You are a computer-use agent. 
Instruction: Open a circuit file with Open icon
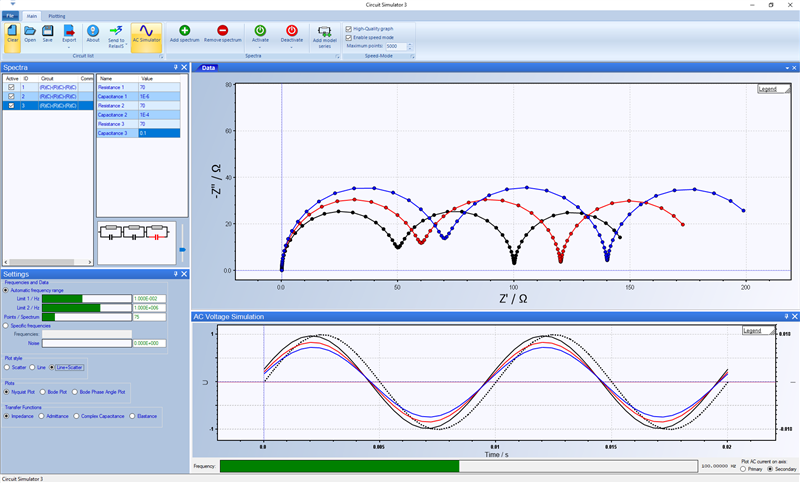point(30,31)
